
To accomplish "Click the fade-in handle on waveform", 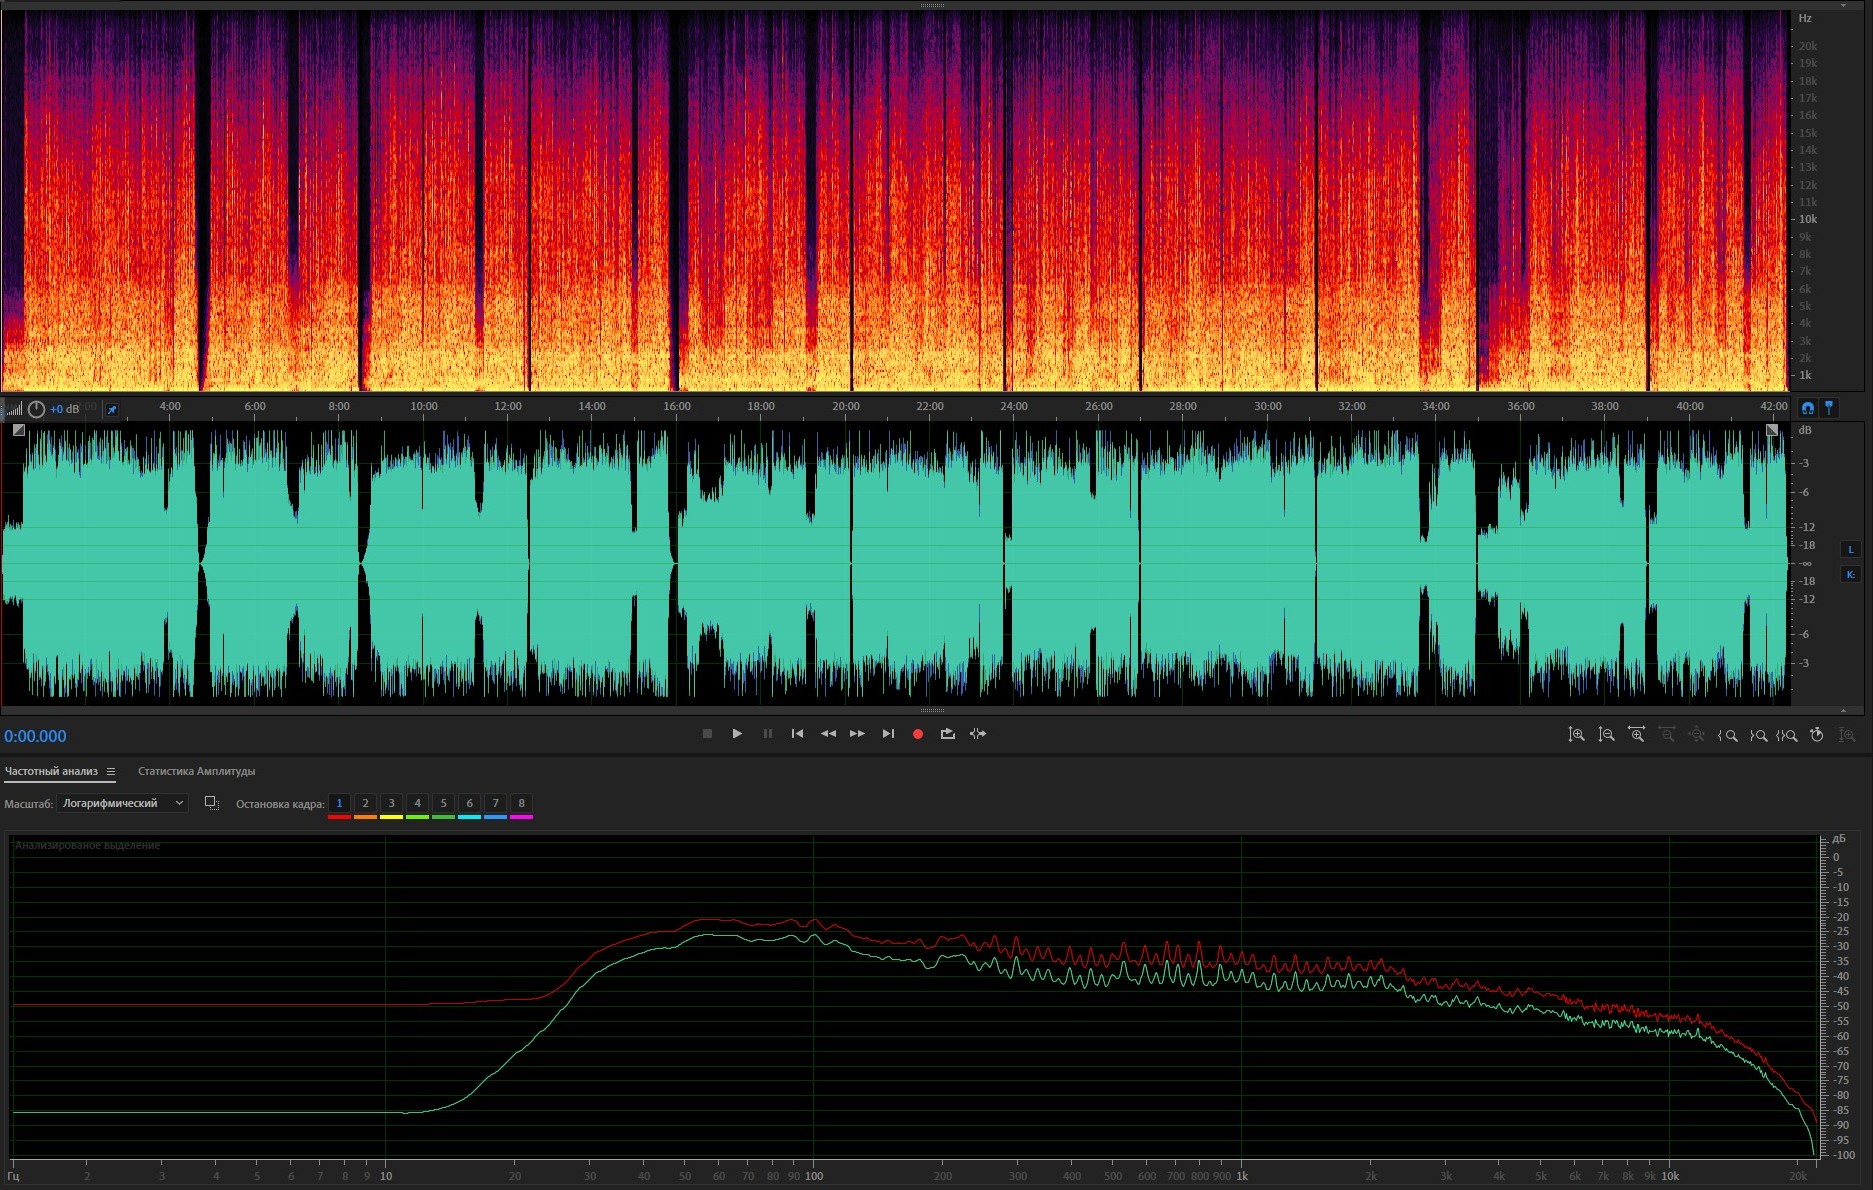I will click(18, 430).
